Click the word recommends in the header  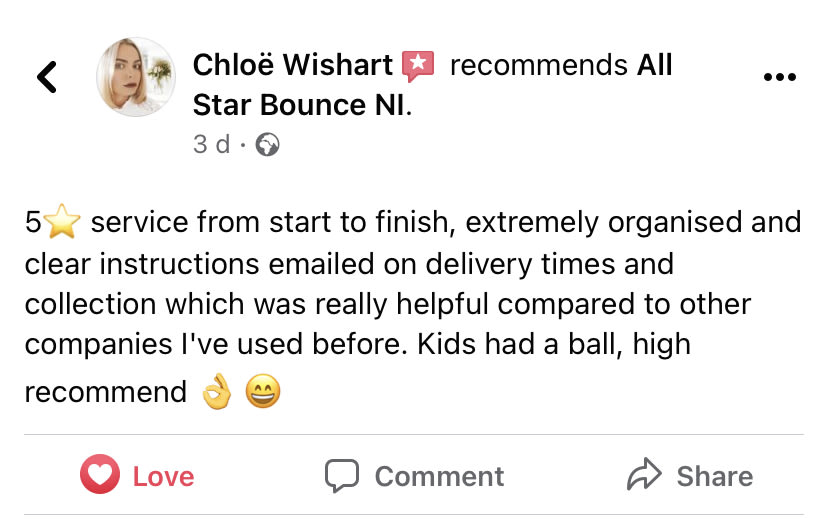[538, 66]
